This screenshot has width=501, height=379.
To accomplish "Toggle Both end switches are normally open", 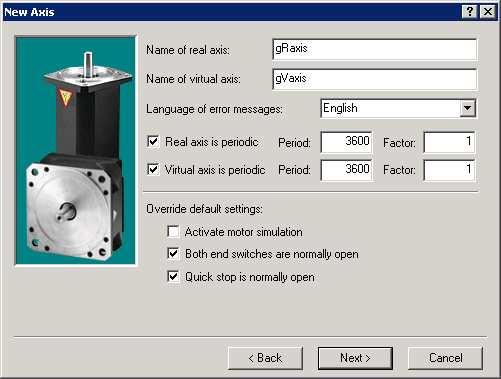I will click(x=173, y=254).
